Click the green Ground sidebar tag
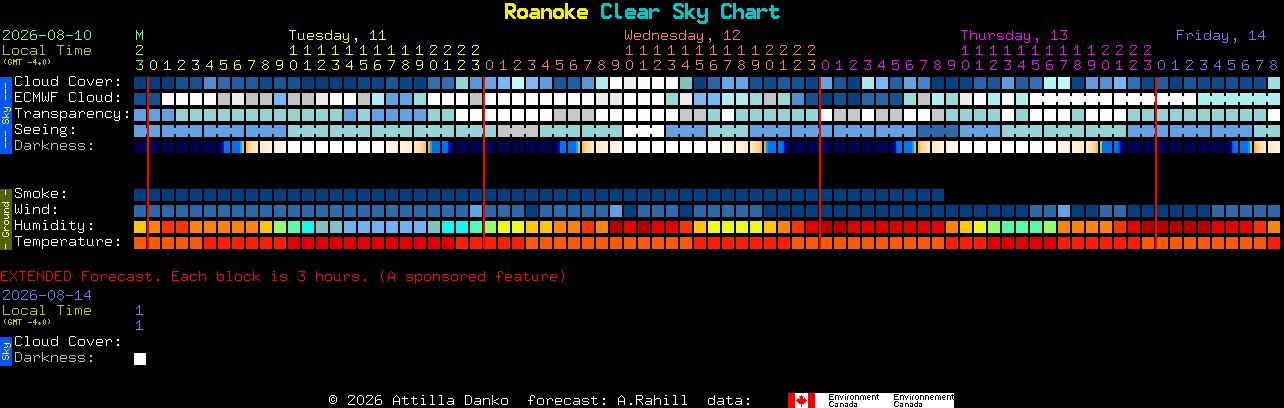The width and height of the screenshot is (1284, 408). point(5,218)
